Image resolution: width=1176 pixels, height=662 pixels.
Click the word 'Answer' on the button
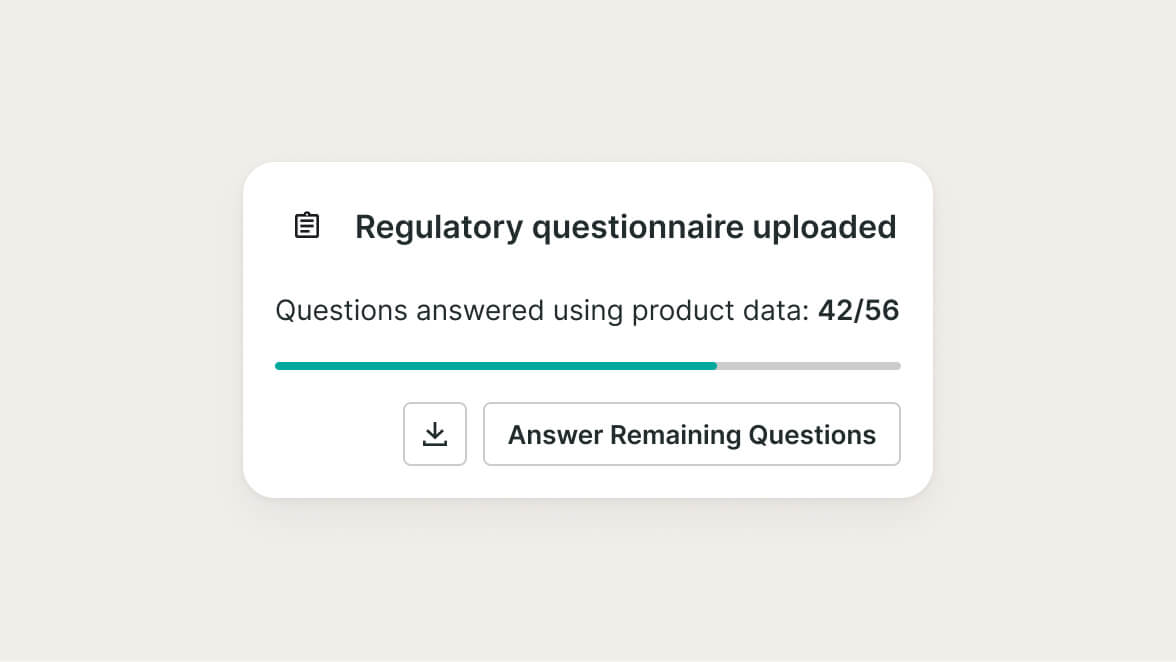555,435
